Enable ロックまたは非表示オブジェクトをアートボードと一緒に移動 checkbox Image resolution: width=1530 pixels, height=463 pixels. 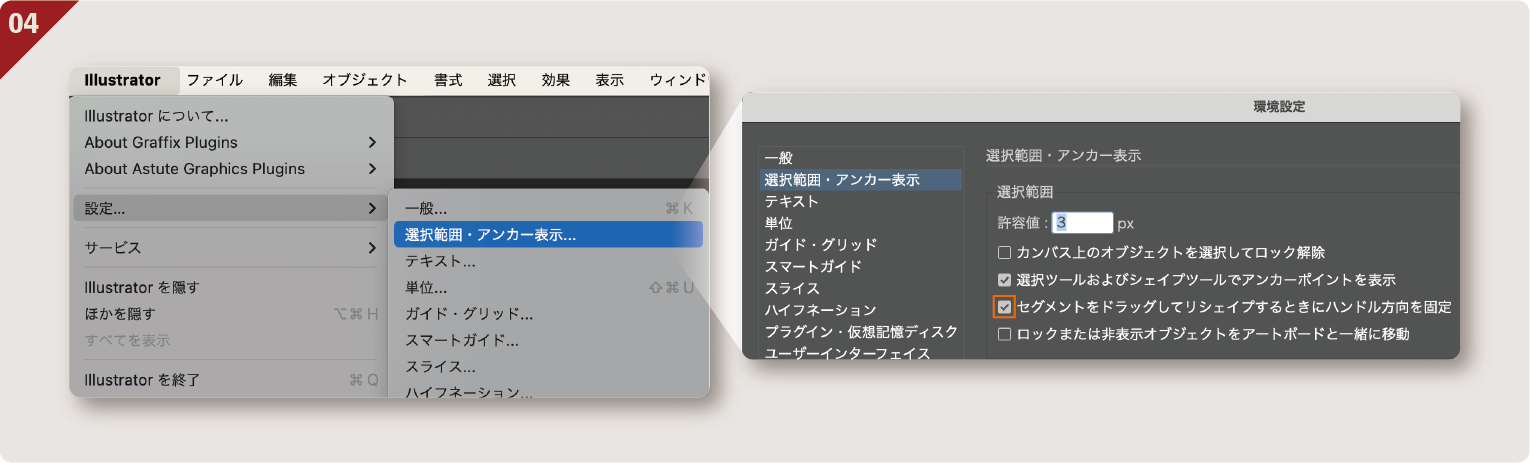pos(1005,334)
